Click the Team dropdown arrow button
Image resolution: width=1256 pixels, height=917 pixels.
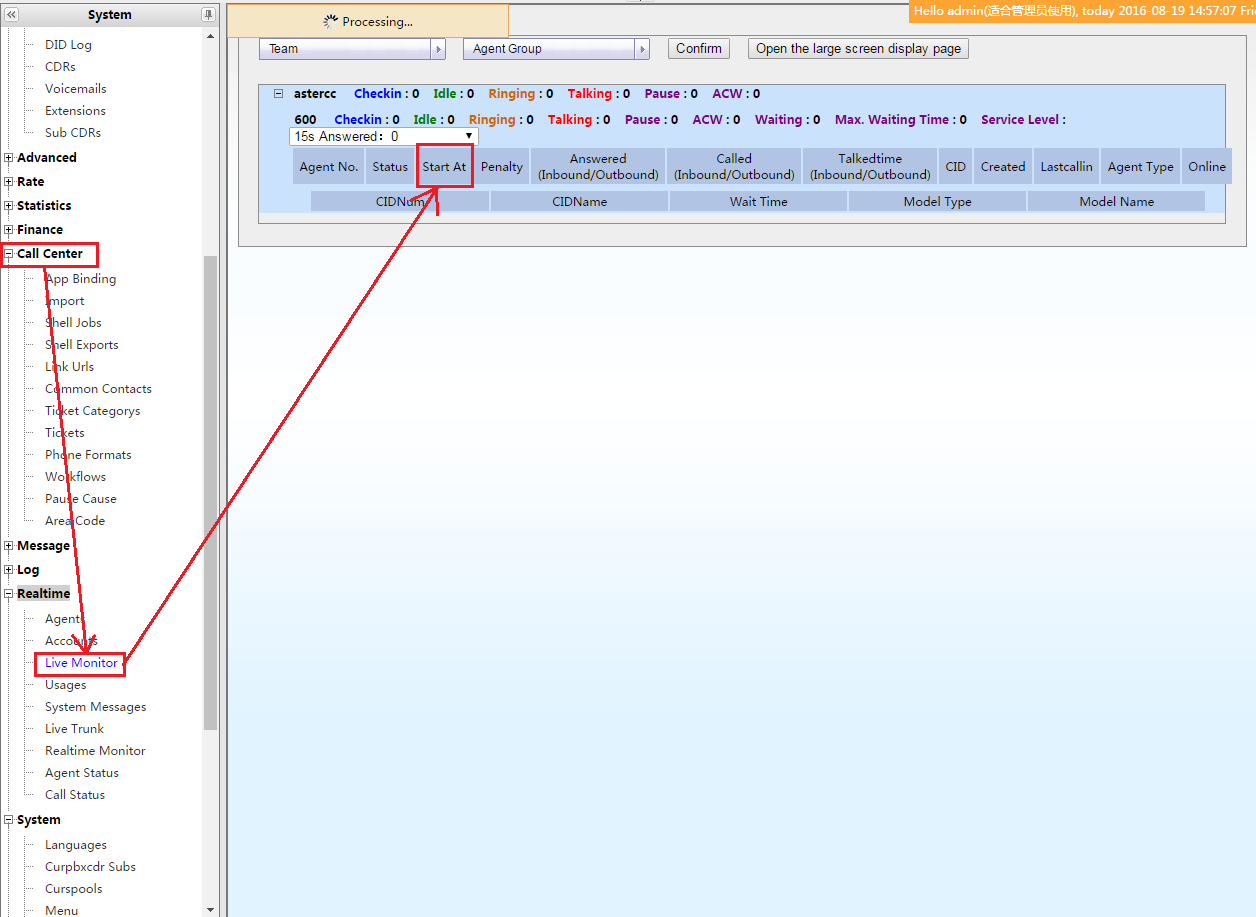[x=438, y=49]
